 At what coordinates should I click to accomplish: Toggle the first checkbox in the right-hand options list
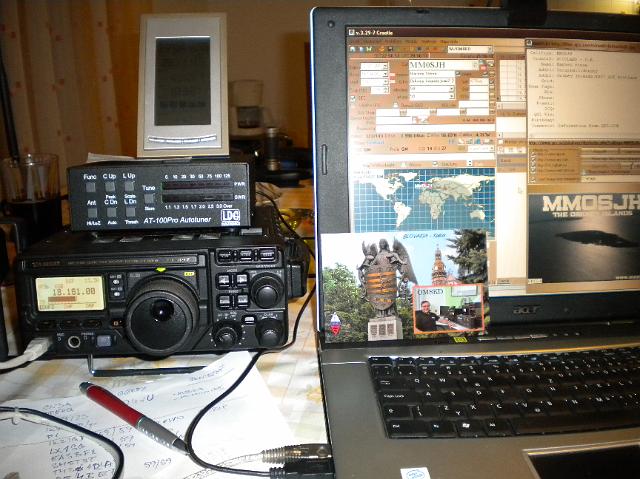(532, 153)
